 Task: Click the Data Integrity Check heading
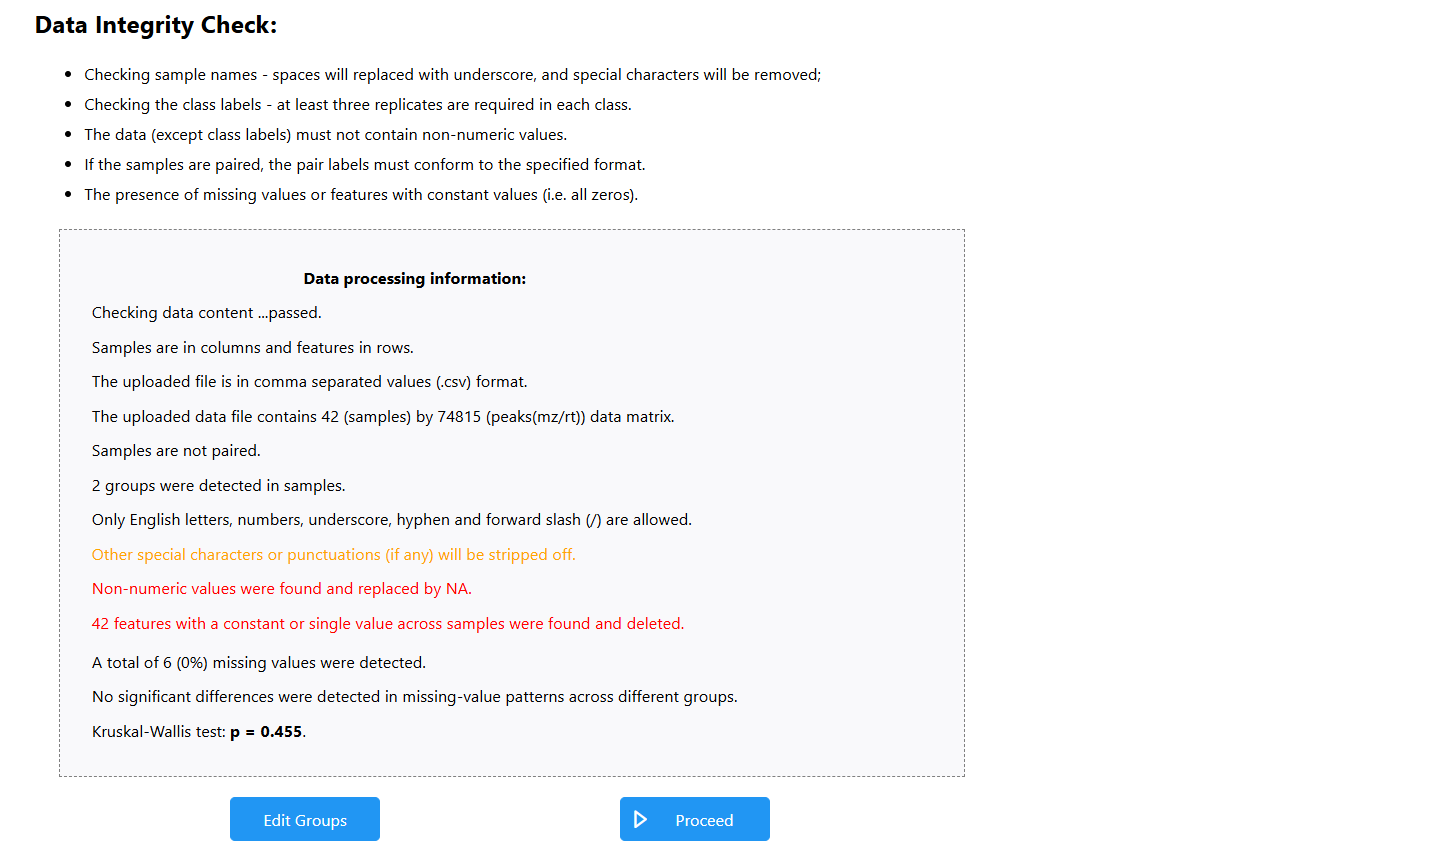(x=156, y=25)
